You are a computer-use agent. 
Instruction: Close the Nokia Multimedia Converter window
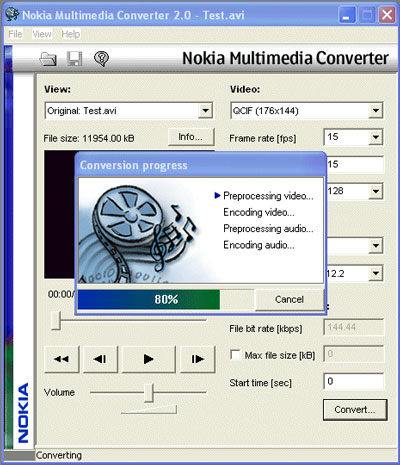(387, 15)
